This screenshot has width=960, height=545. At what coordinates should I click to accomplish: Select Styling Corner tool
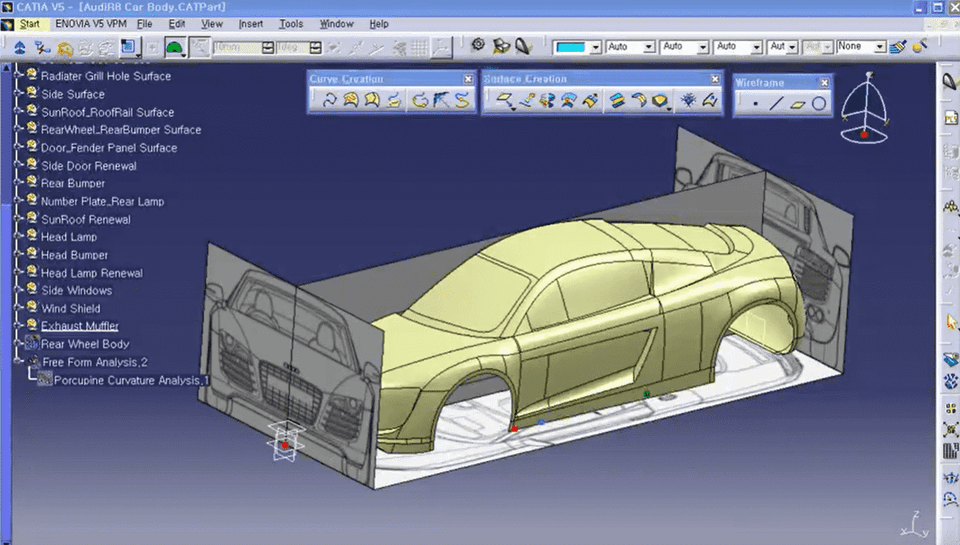click(441, 100)
